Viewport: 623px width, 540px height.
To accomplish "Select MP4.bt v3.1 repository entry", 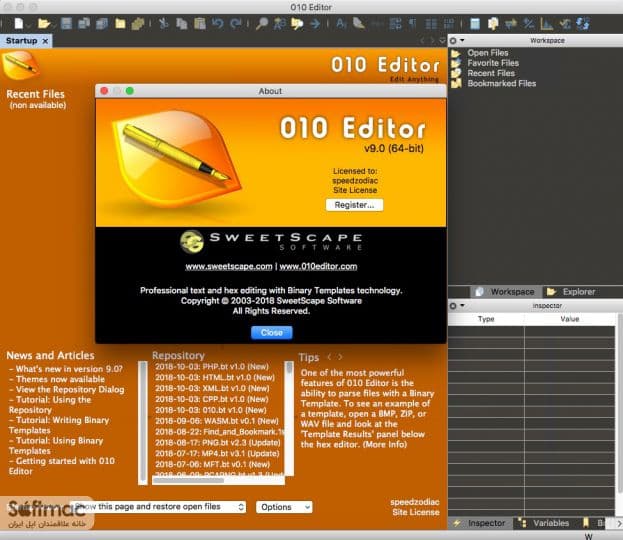I will click(x=217, y=453).
